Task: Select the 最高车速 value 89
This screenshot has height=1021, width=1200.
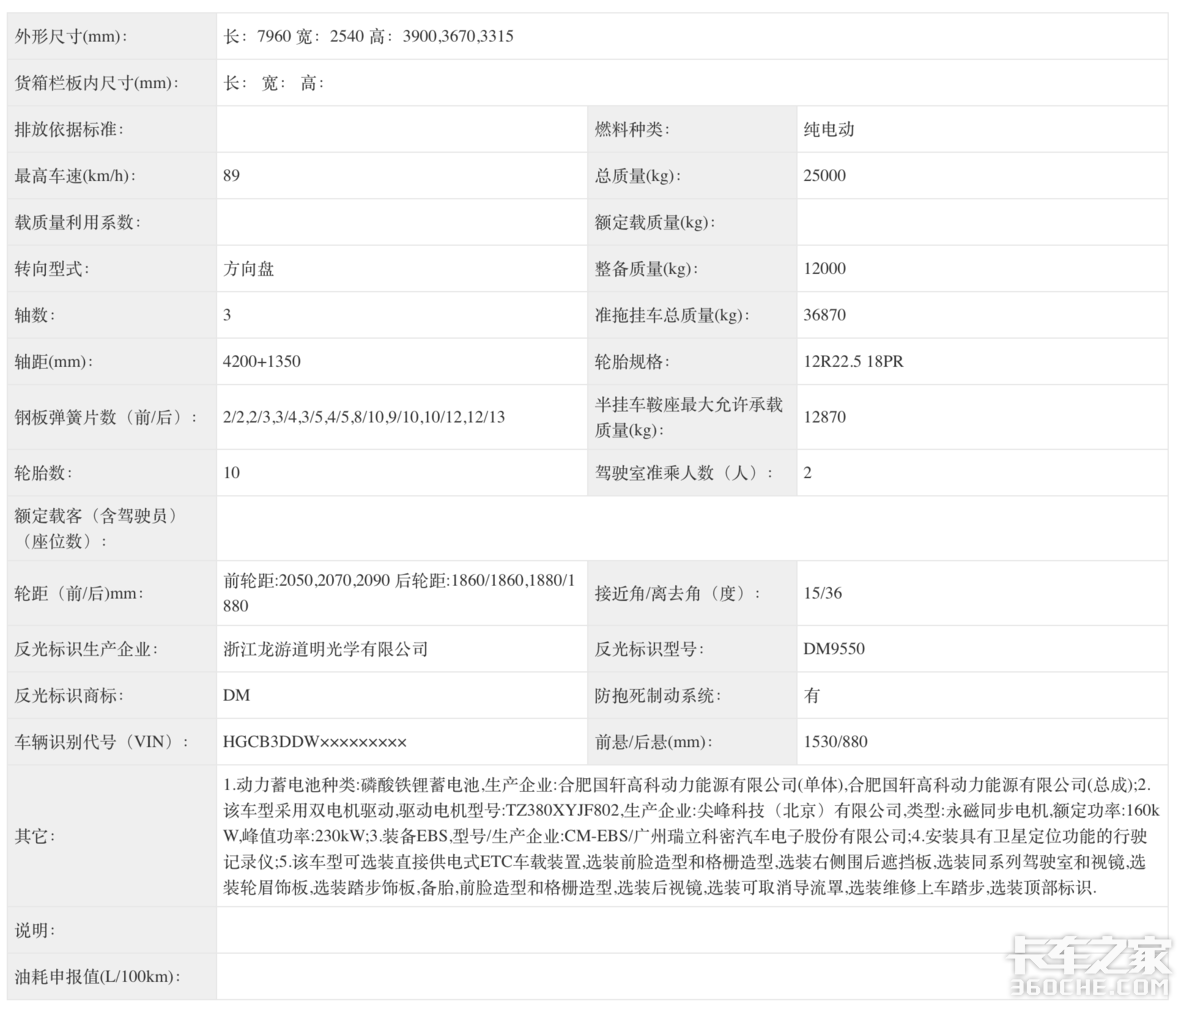Action: [230, 176]
